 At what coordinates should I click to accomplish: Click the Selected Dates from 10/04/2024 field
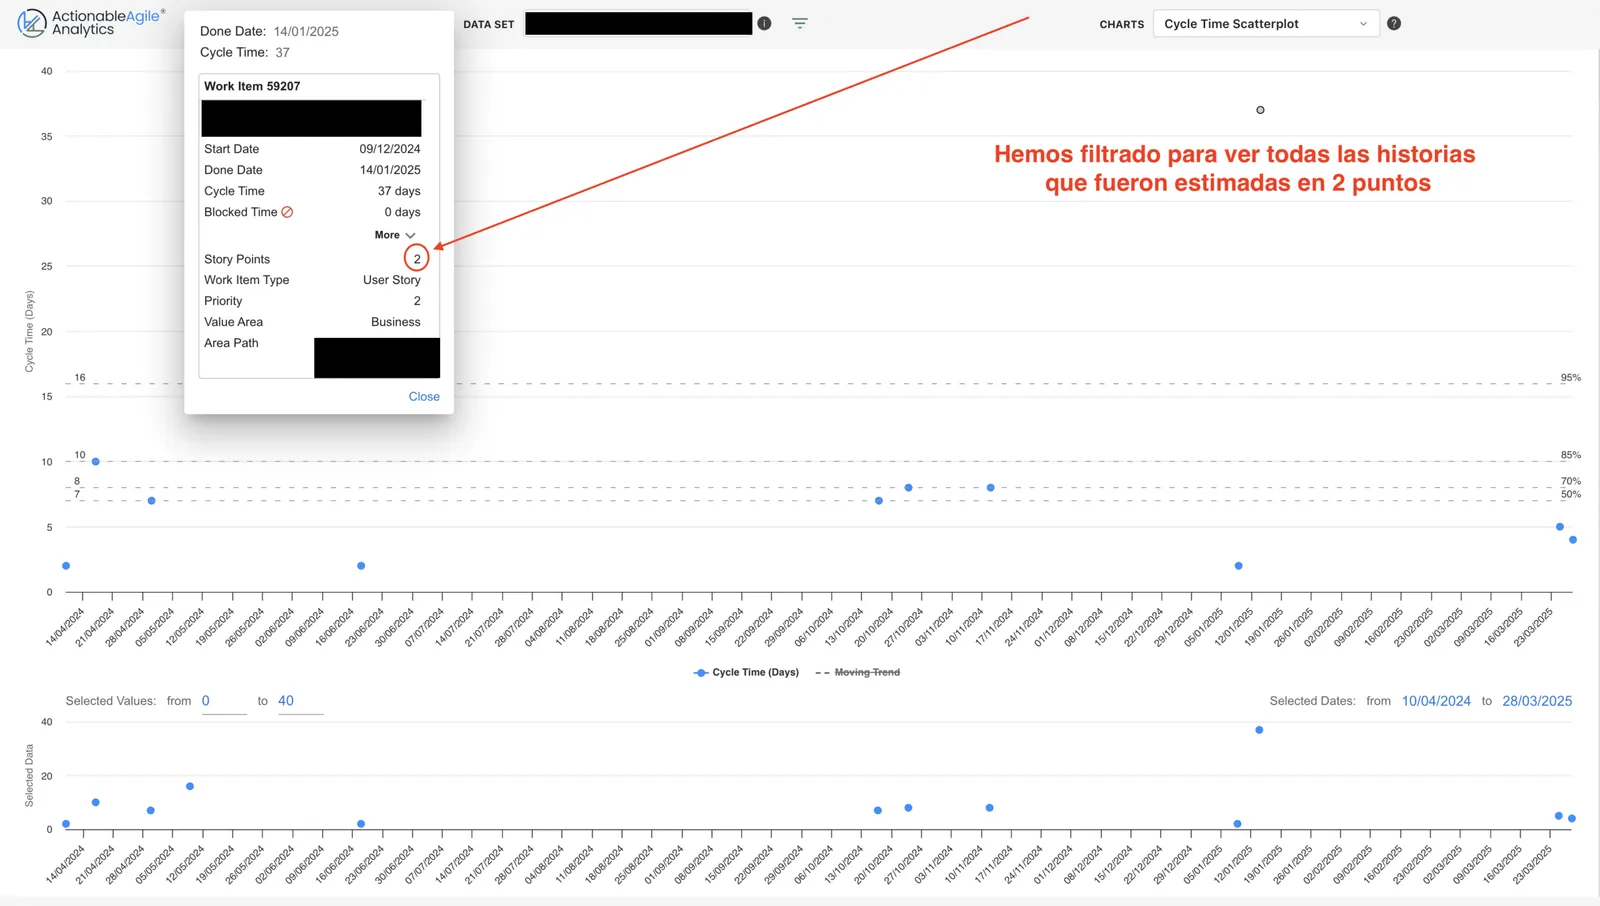coord(1436,701)
